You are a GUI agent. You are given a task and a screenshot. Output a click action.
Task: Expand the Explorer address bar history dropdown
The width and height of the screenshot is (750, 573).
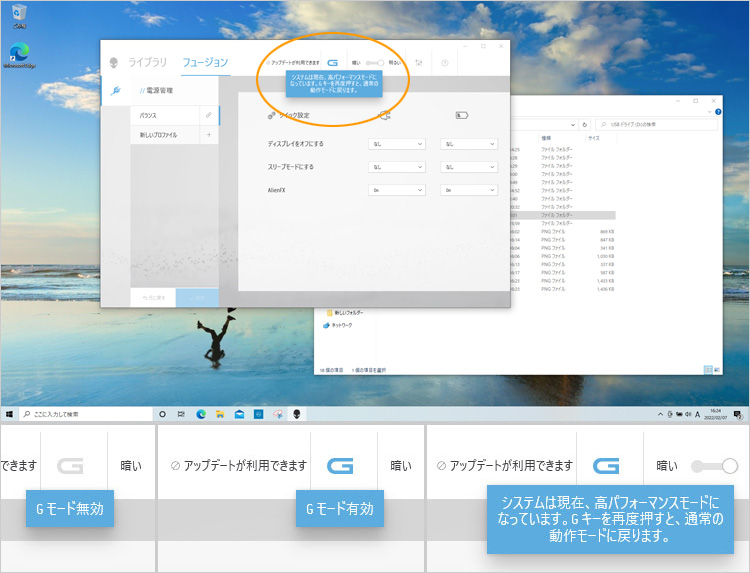tap(573, 124)
